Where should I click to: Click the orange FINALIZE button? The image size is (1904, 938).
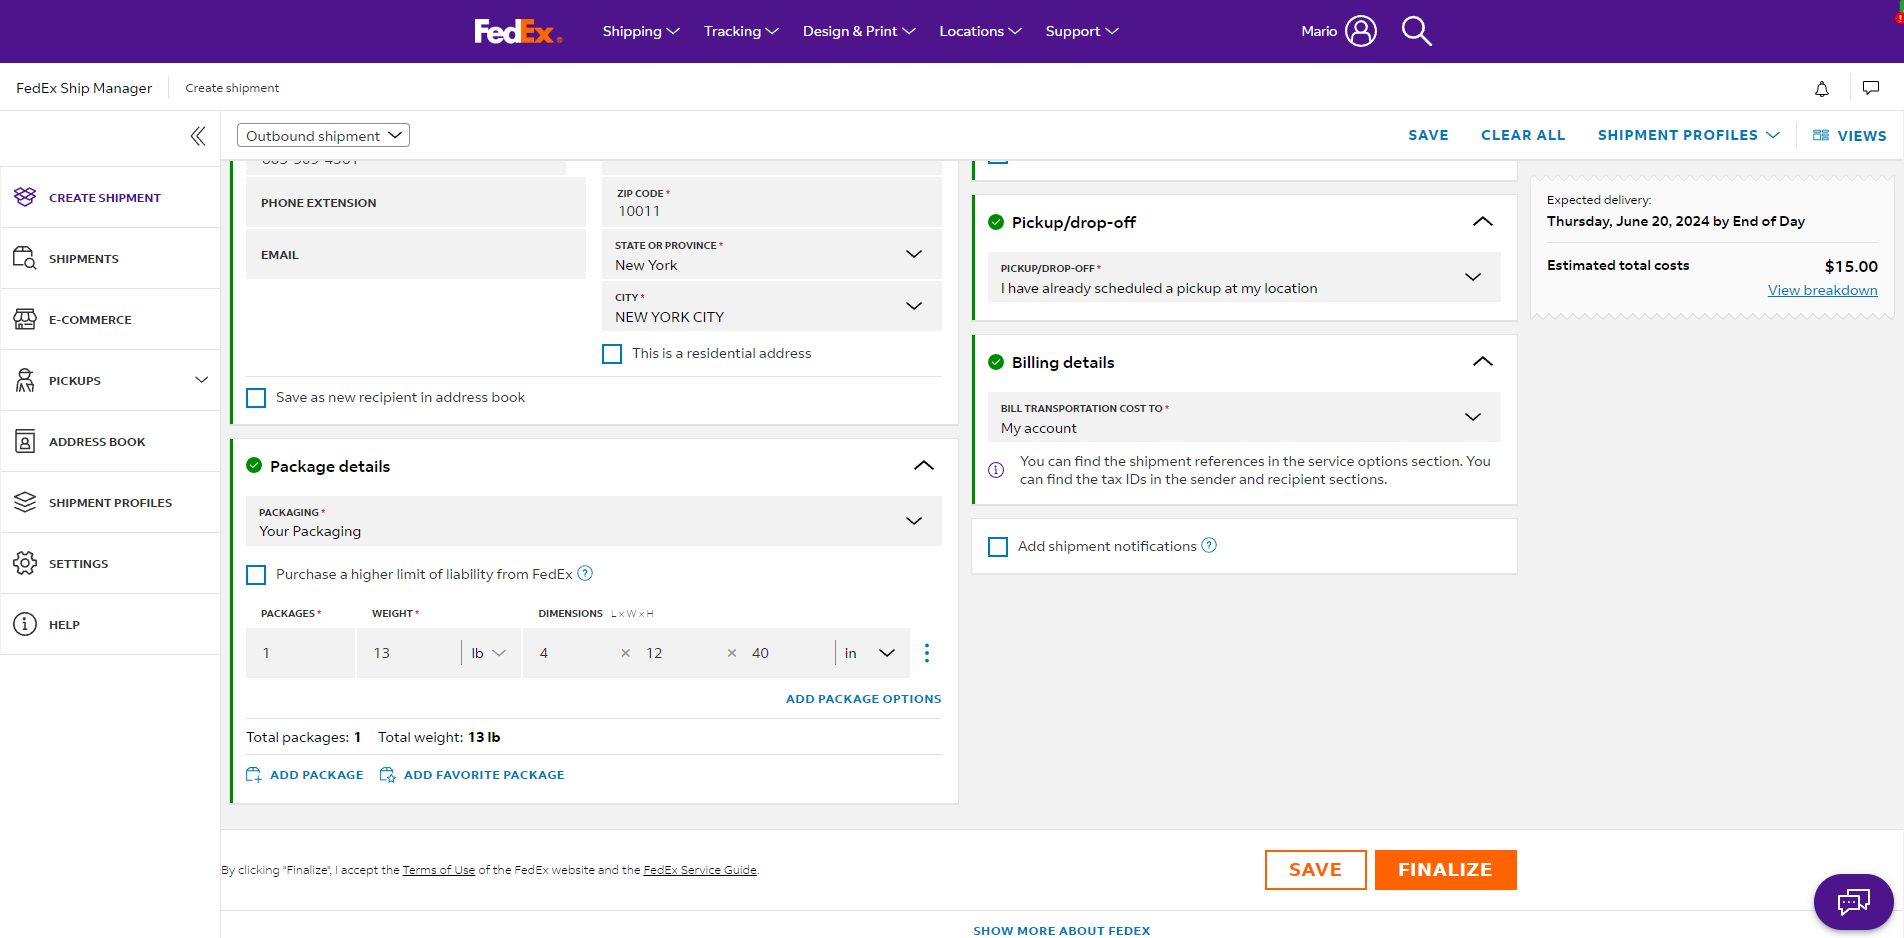(x=1445, y=870)
